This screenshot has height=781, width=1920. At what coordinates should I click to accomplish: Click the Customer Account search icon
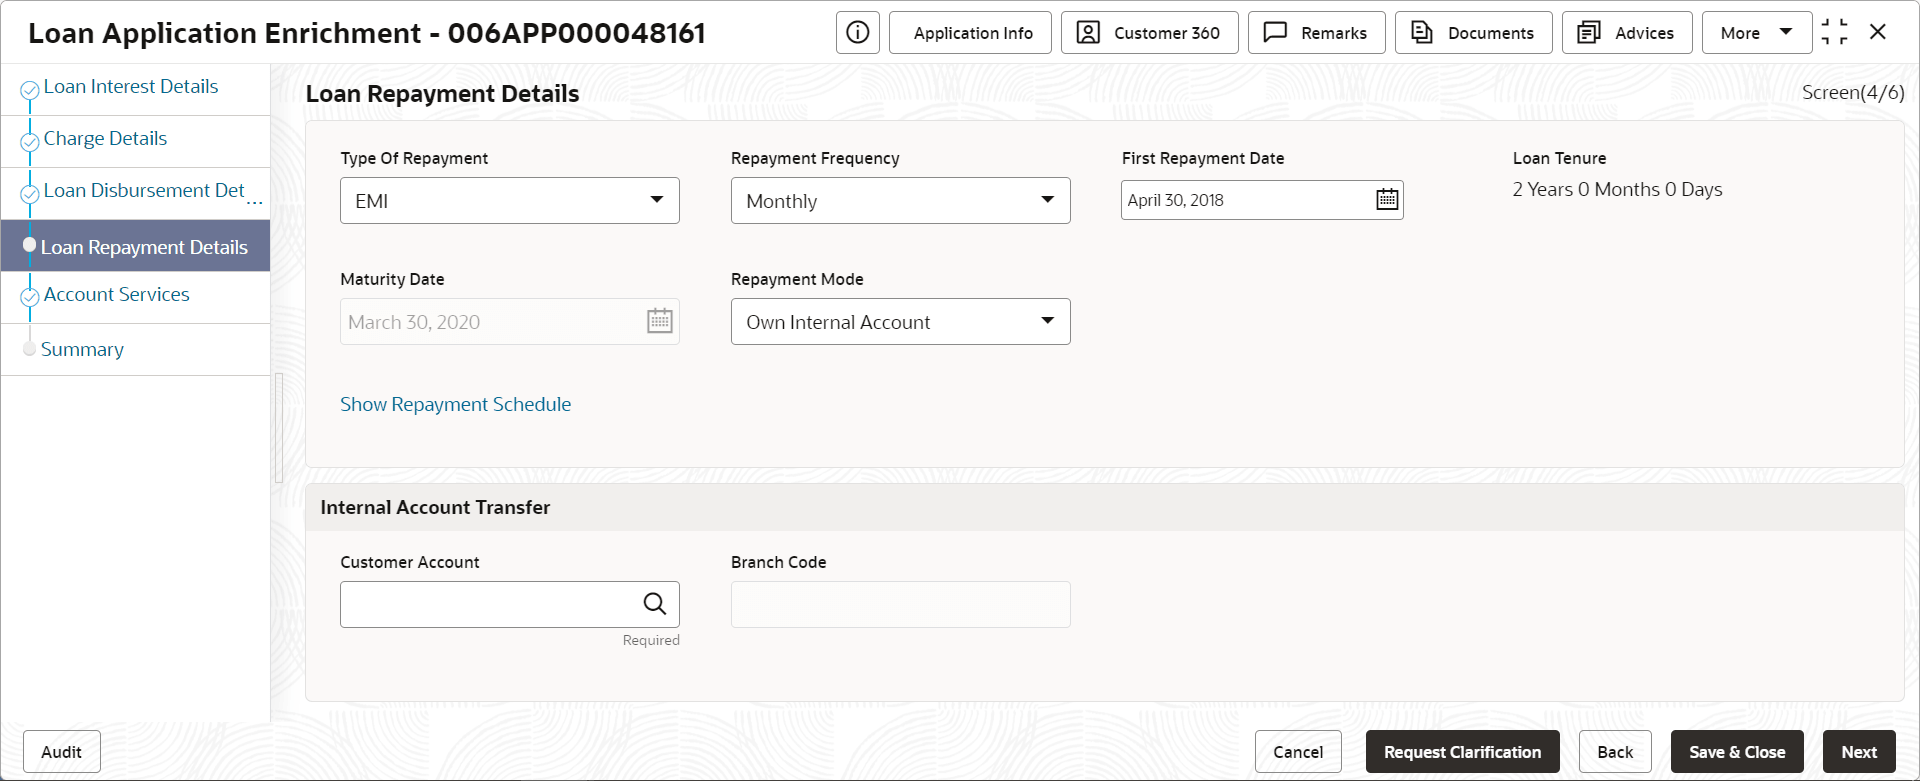[x=655, y=604]
